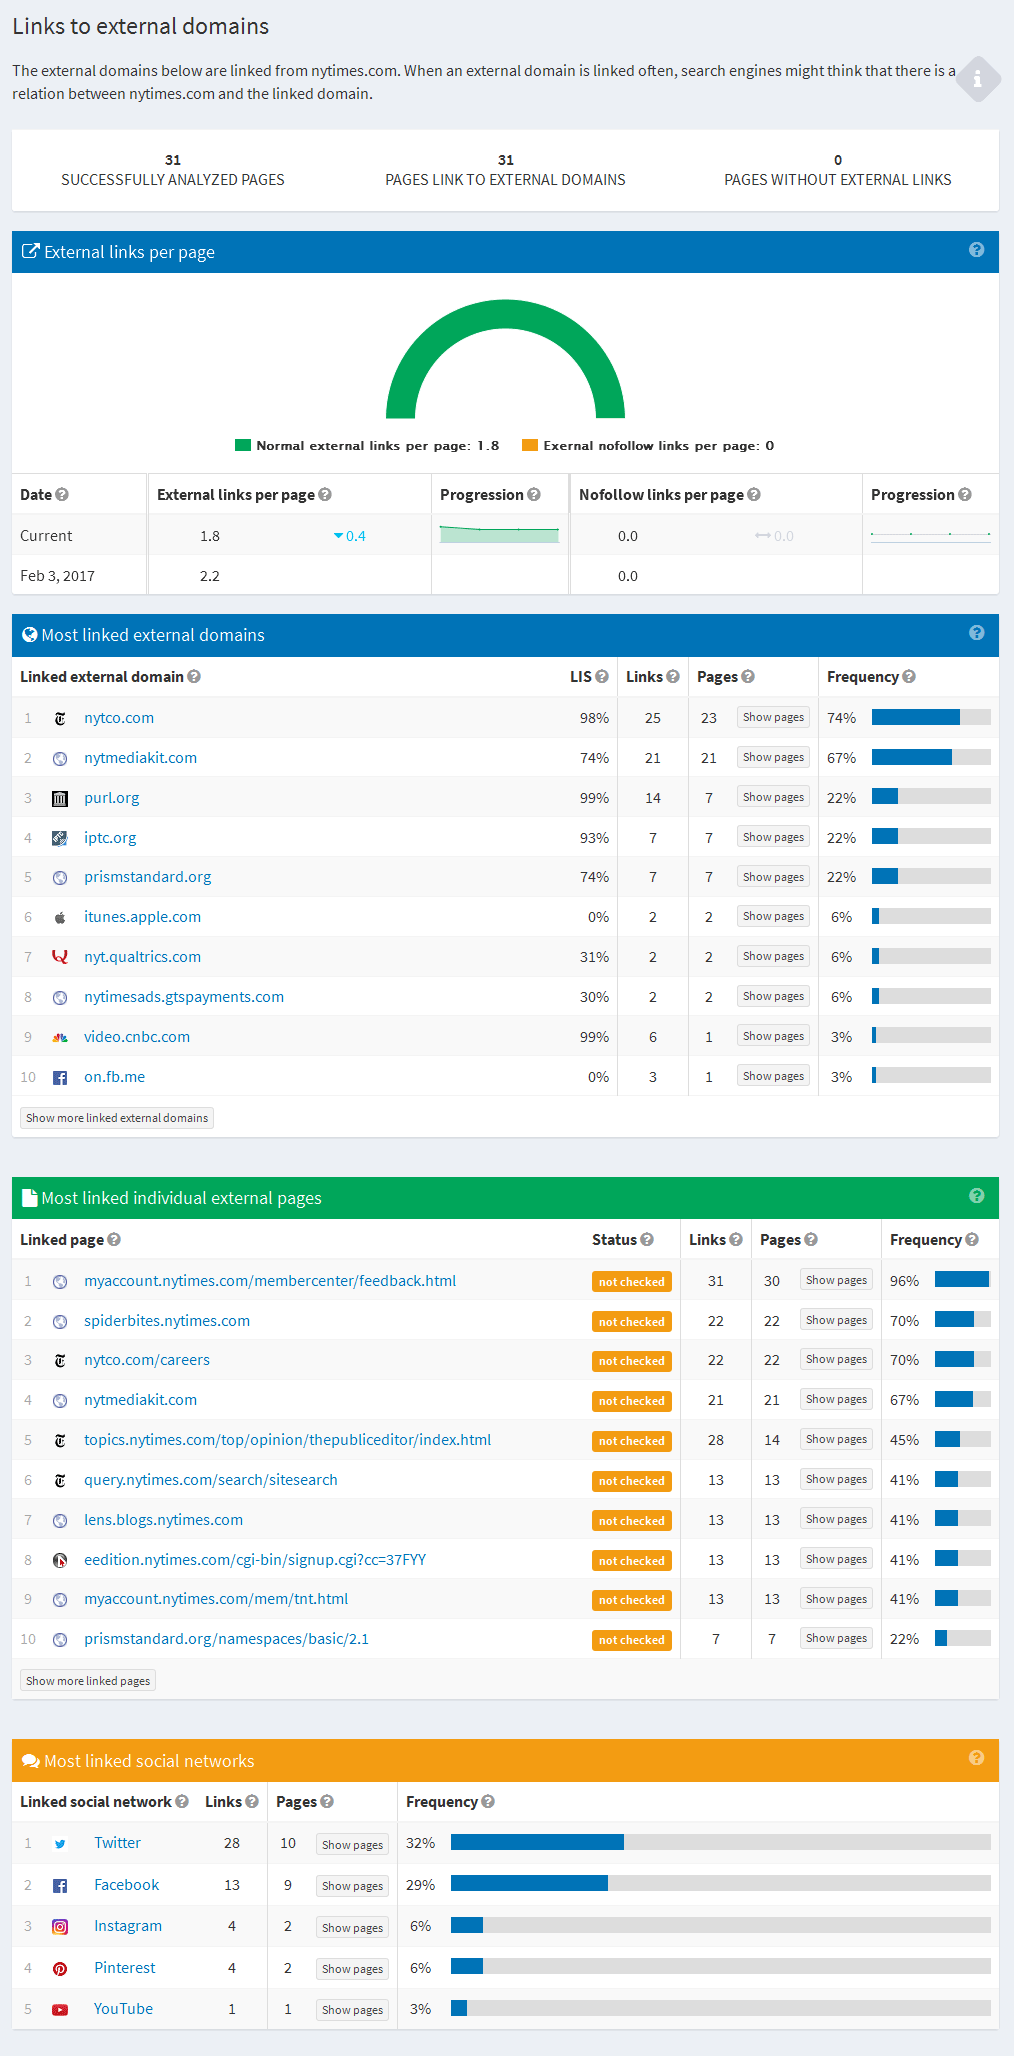Click the info diamond icon at top right
Screen dimensions: 1014x2056
pos(978,79)
